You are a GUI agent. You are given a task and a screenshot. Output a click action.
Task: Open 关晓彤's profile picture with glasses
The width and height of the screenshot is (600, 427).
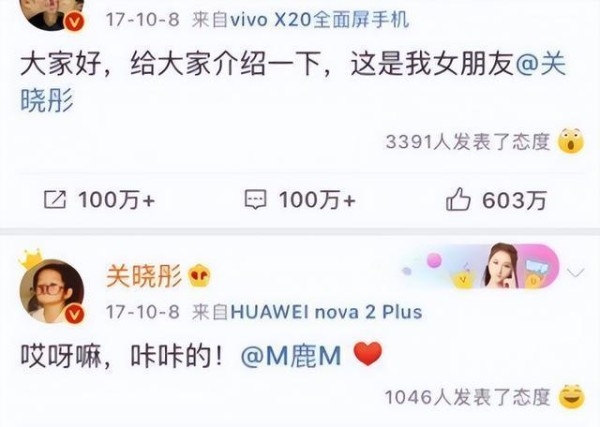52,292
